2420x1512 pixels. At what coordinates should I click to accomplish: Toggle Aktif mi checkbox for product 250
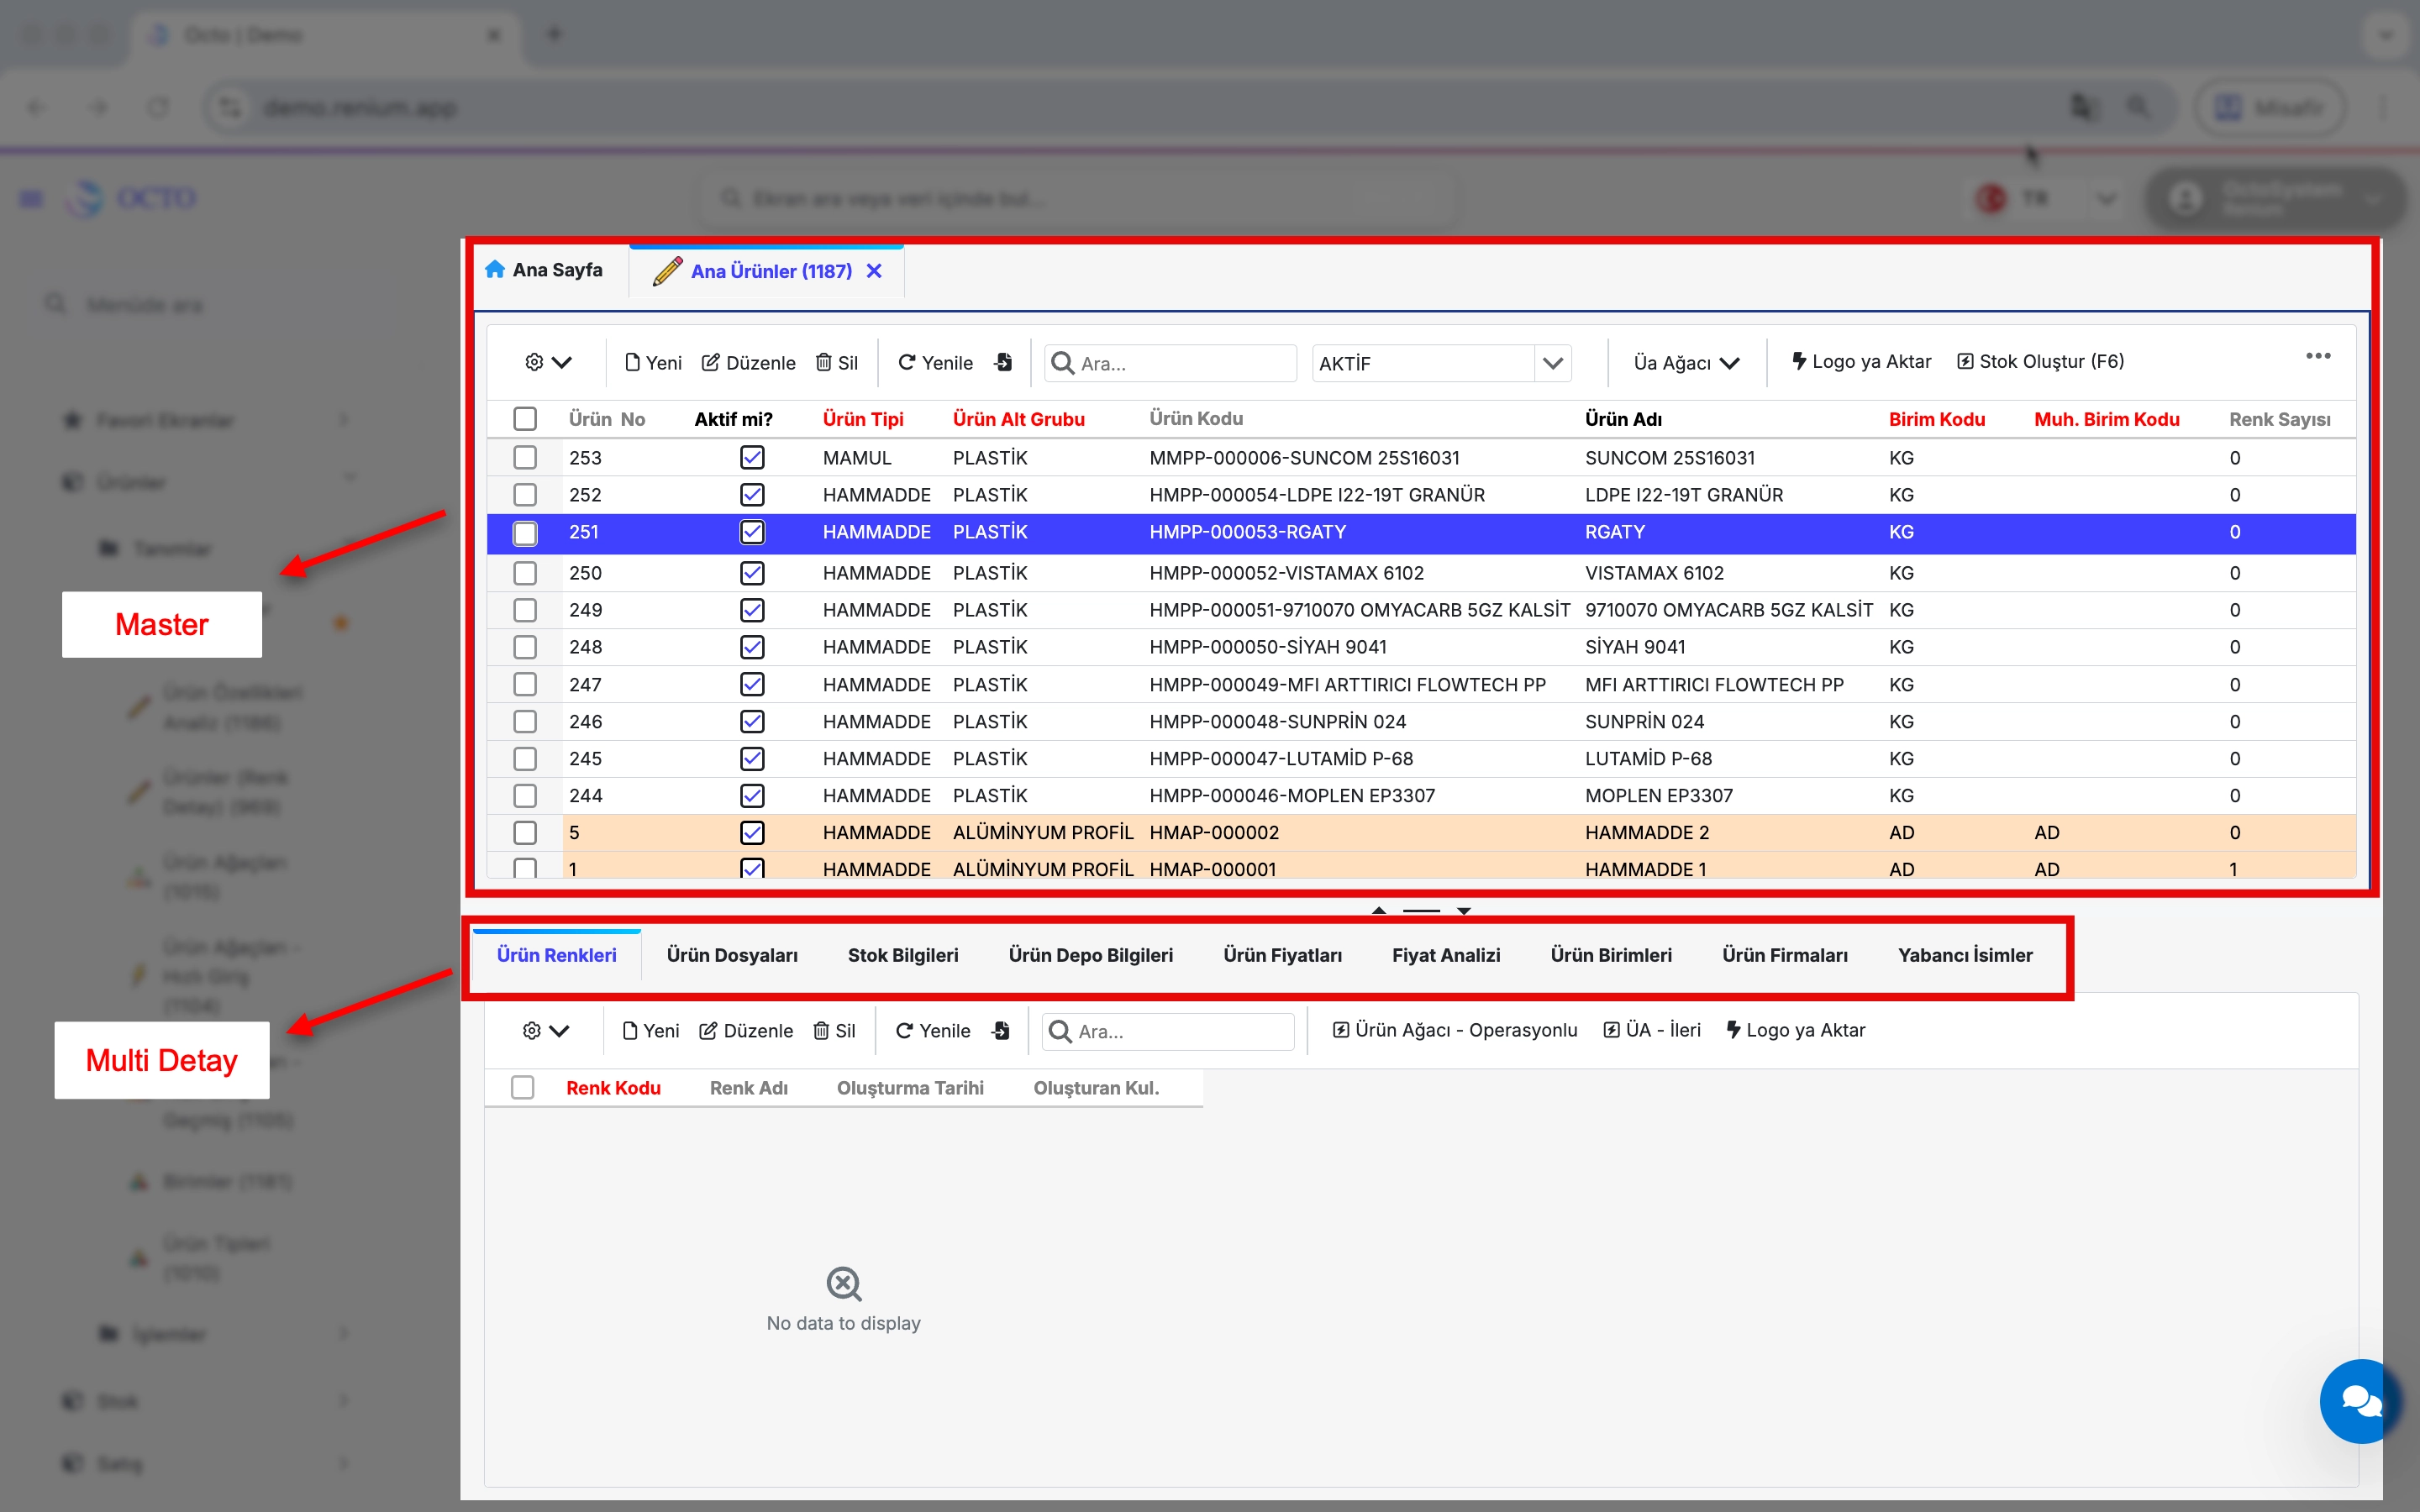click(752, 573)
